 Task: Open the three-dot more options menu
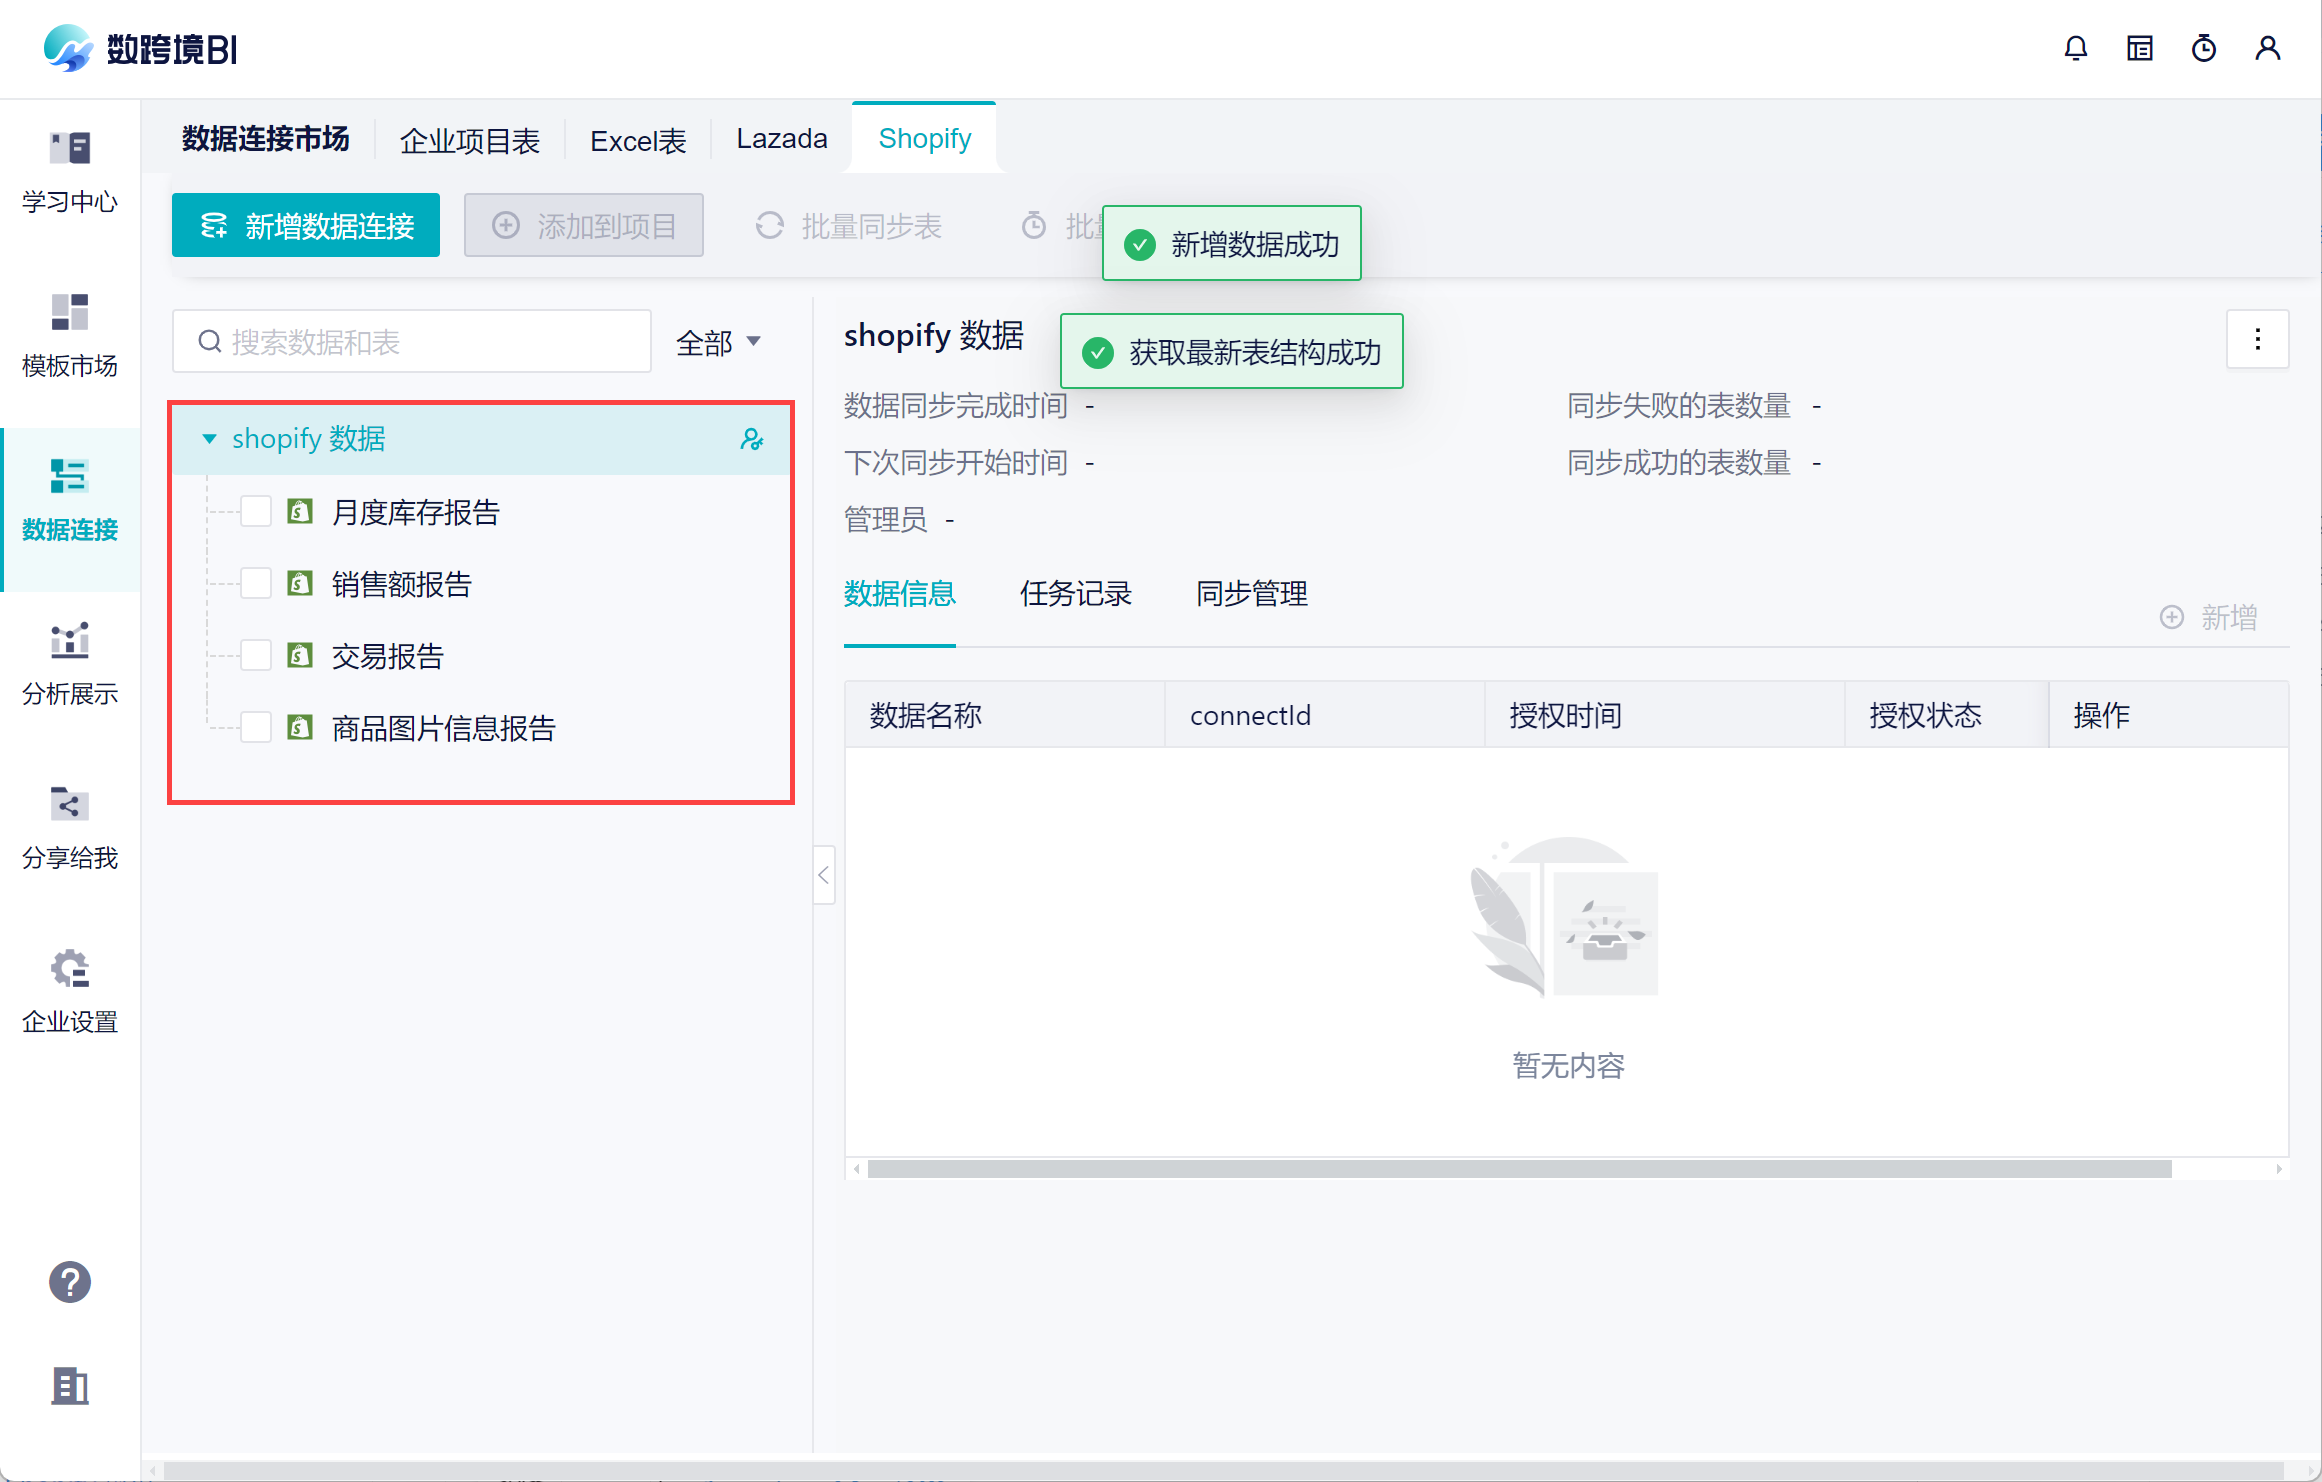click(x=2258, y=340)
